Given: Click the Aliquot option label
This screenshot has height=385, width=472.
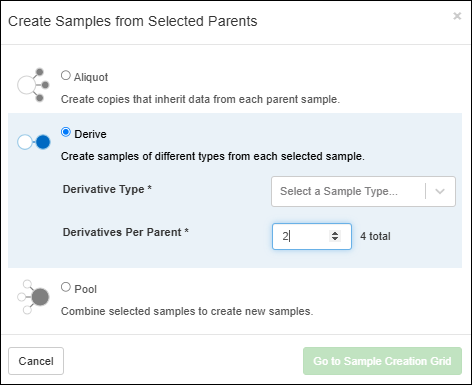Looking at the screenshot, I should tap(91, 77).
